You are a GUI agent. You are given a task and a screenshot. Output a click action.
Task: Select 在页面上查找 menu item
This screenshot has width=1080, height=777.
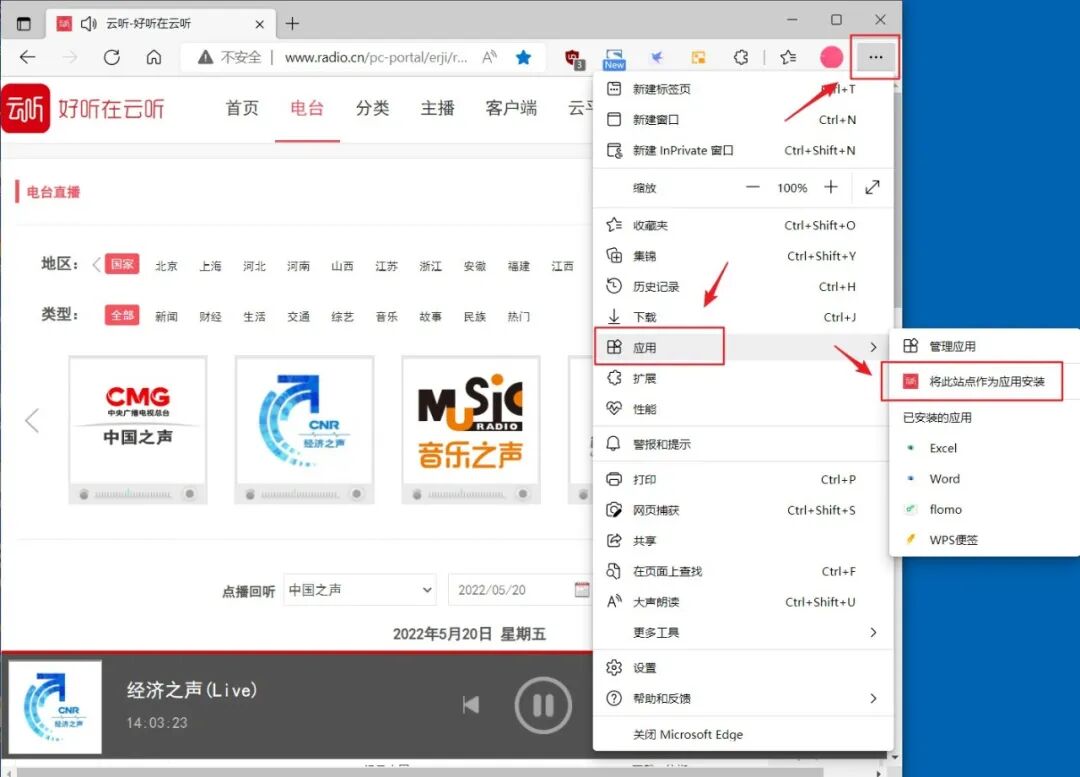(742, 571)
